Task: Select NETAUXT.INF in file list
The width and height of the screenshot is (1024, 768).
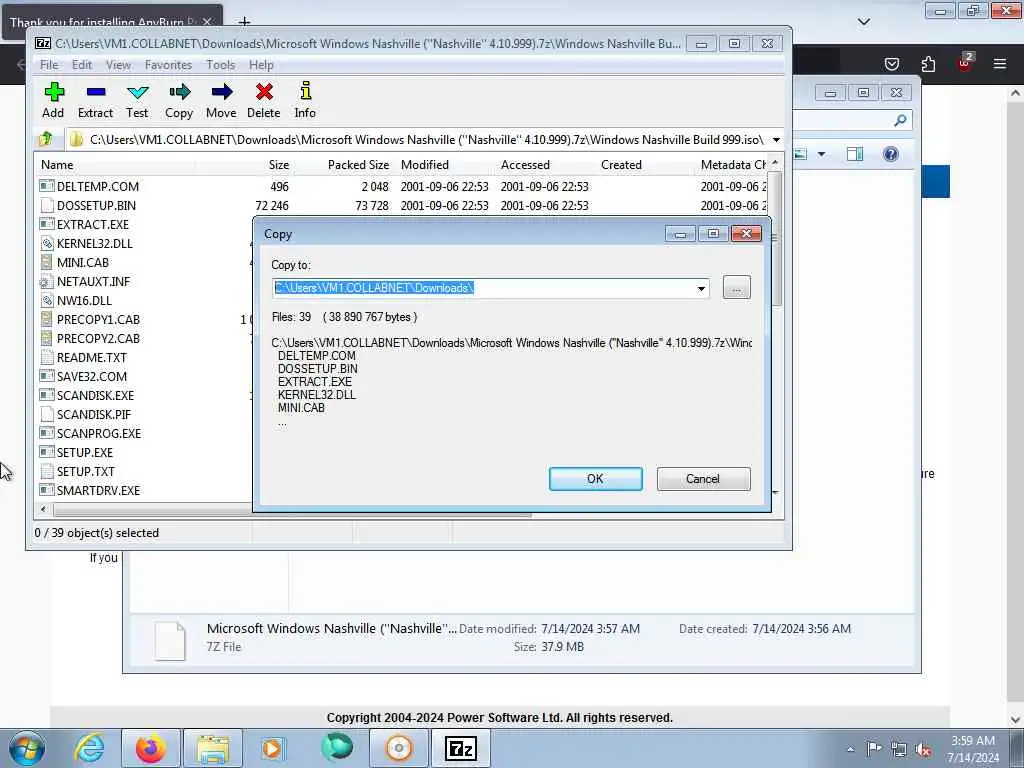Action: [x=93, y=281]
